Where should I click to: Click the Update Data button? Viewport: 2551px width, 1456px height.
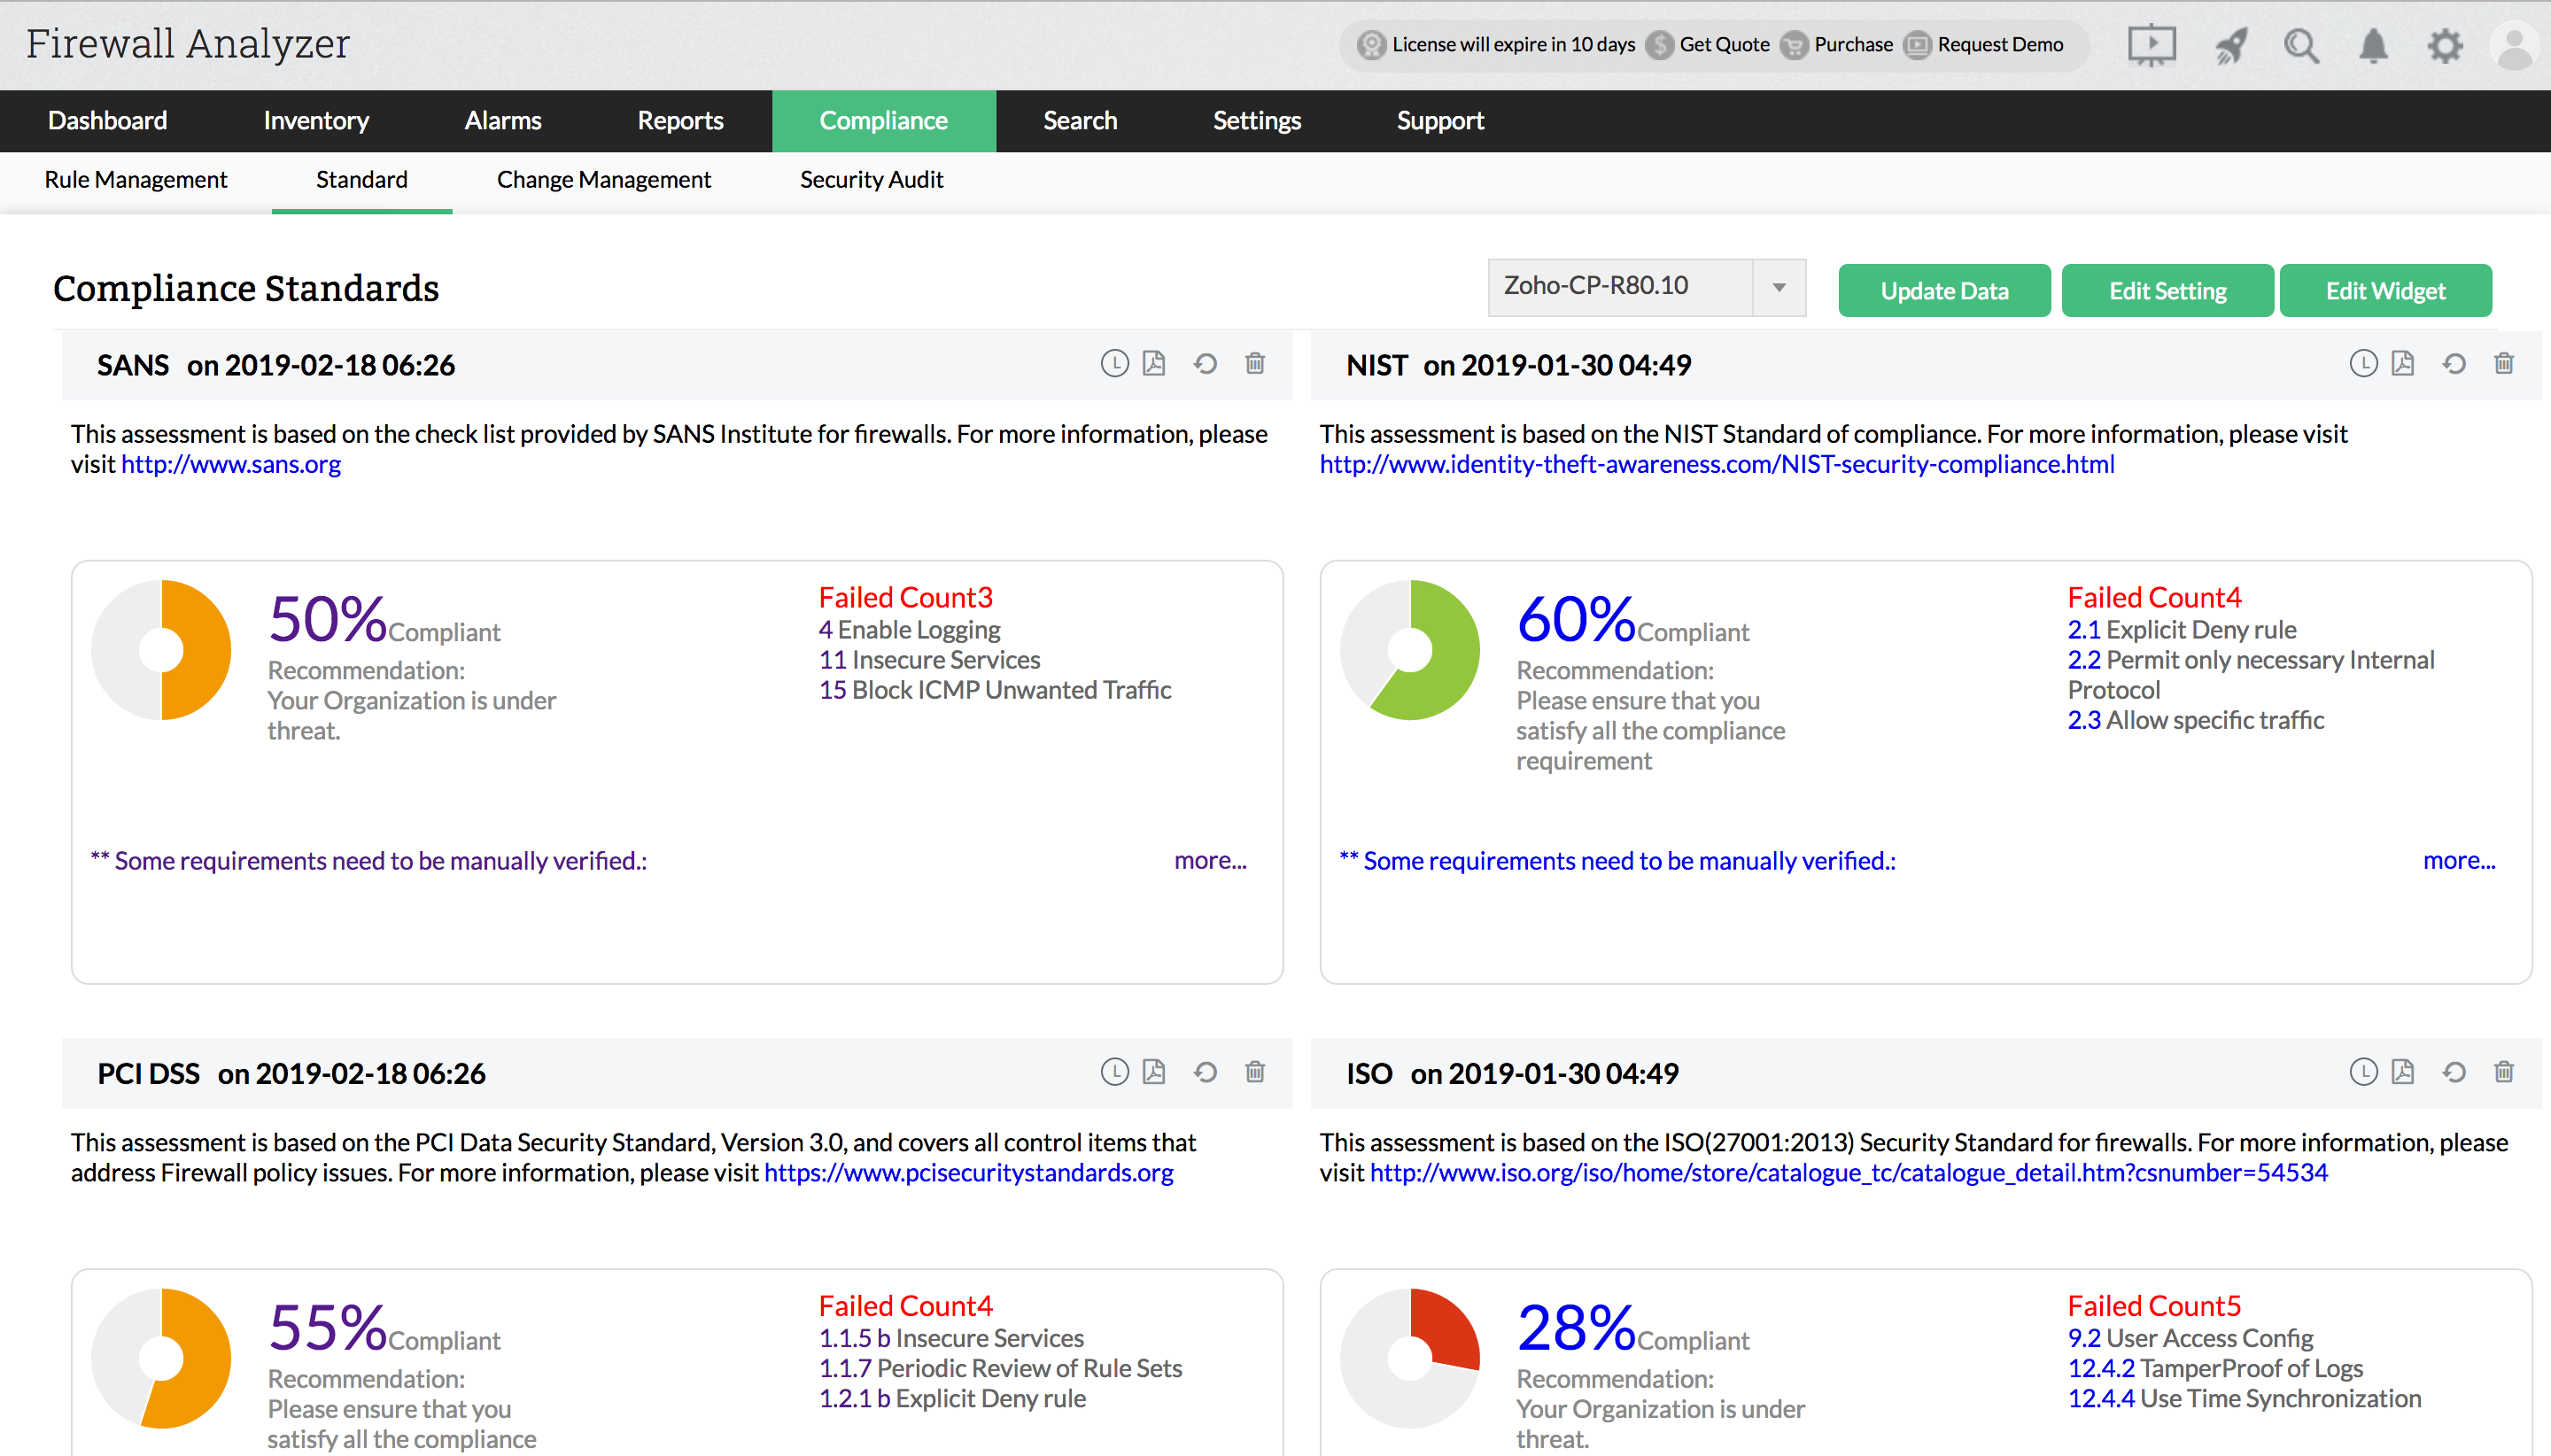[1943, 291]
